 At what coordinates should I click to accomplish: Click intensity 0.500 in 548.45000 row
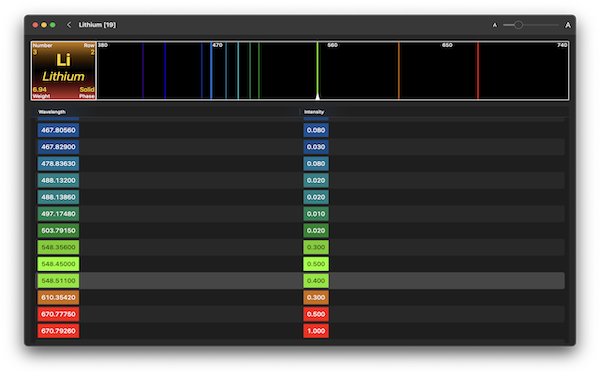pos(316,264)
